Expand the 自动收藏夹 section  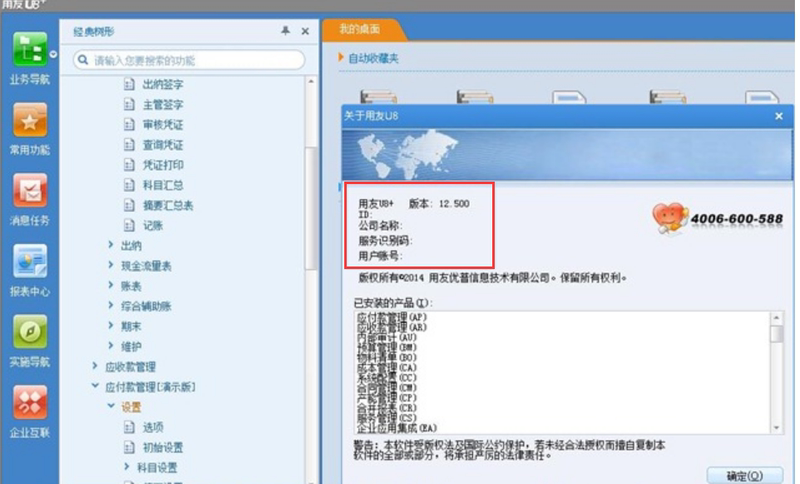pyautogui.click(x=341, y=58)
